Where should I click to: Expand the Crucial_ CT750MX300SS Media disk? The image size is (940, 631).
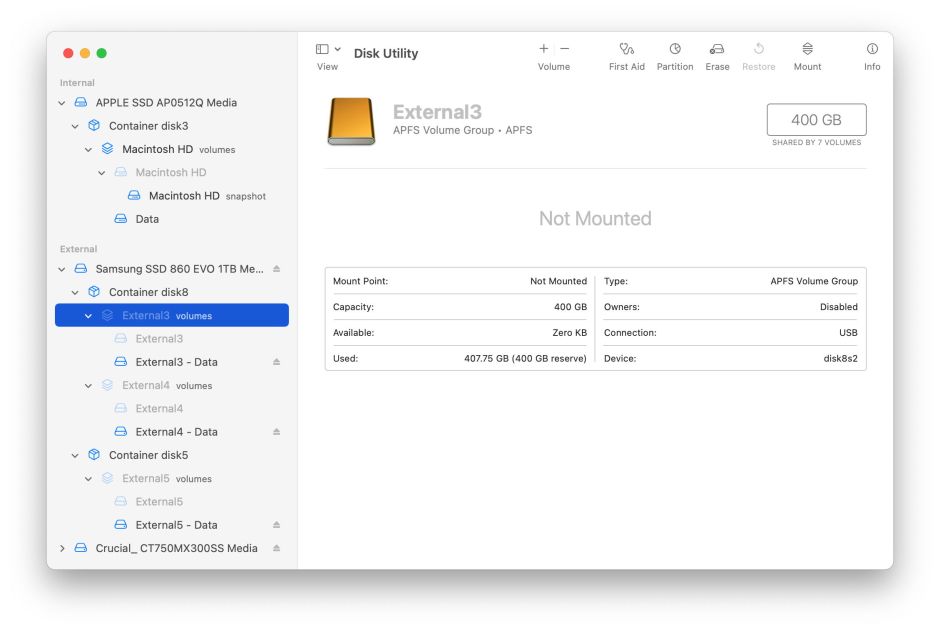click(x=62, y=548)
